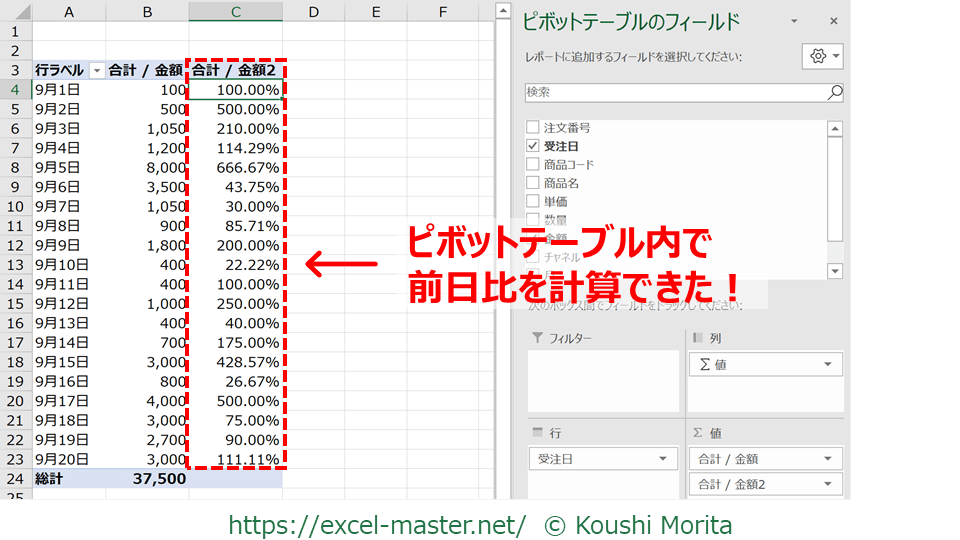The width and height of the screenshot is (960, 540).
Task: Open the excel-master.net link
Action: (377, 525)
